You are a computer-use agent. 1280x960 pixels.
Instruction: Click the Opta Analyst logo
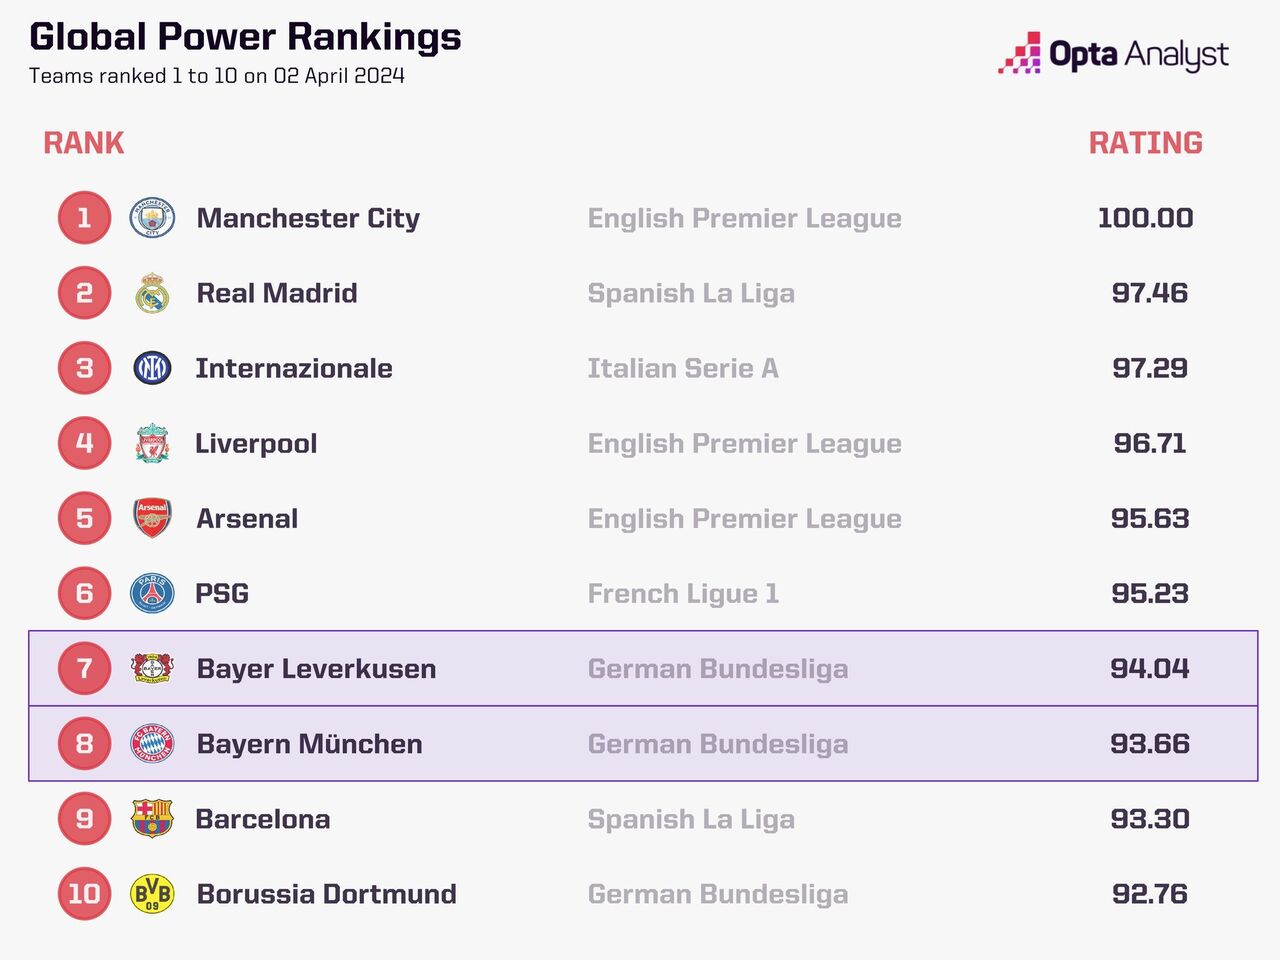(1113, 54)
